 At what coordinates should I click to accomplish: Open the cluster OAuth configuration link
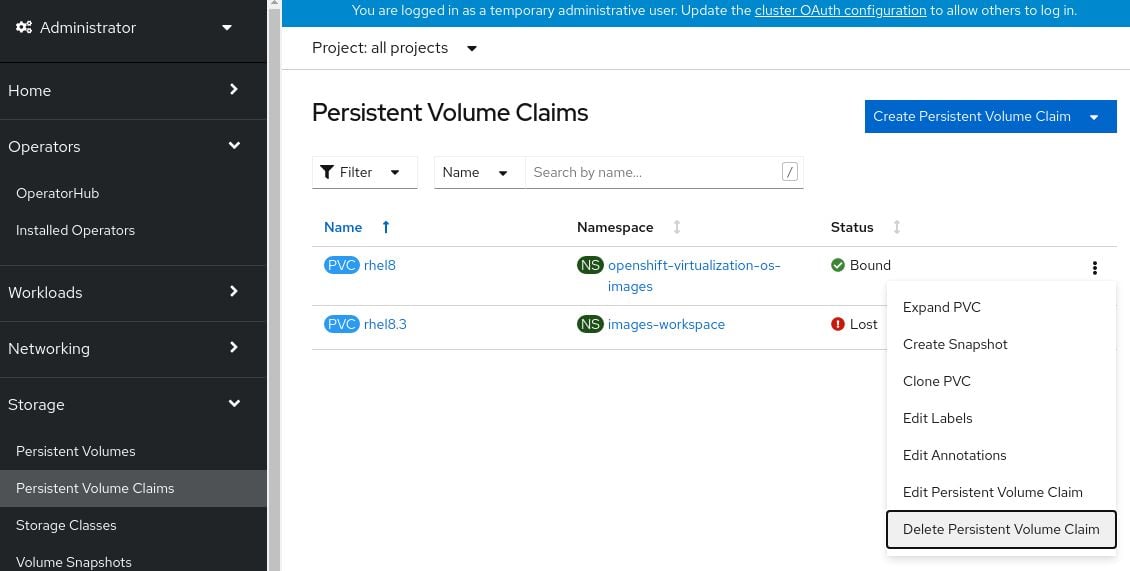coord(840,11)
